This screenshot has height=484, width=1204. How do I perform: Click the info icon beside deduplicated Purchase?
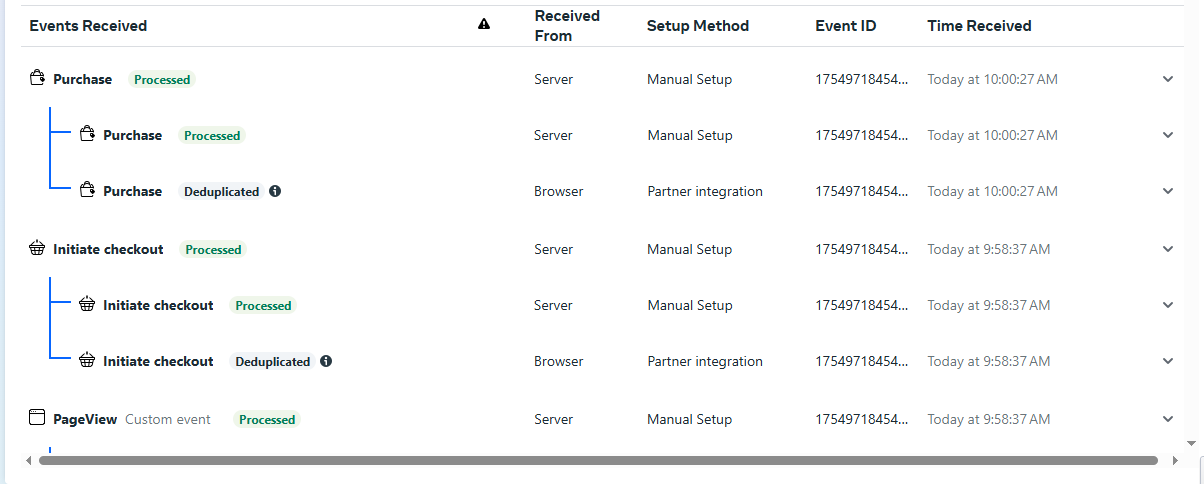pyautogui.click(x=275, y=191)
